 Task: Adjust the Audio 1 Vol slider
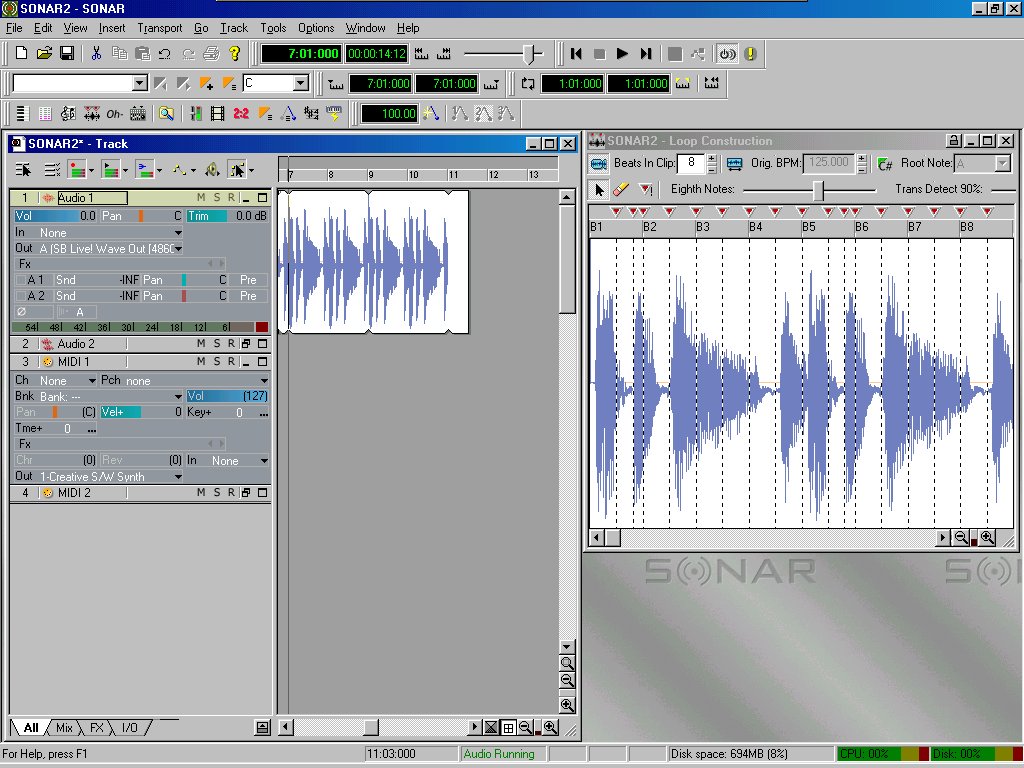coord(56,216)
